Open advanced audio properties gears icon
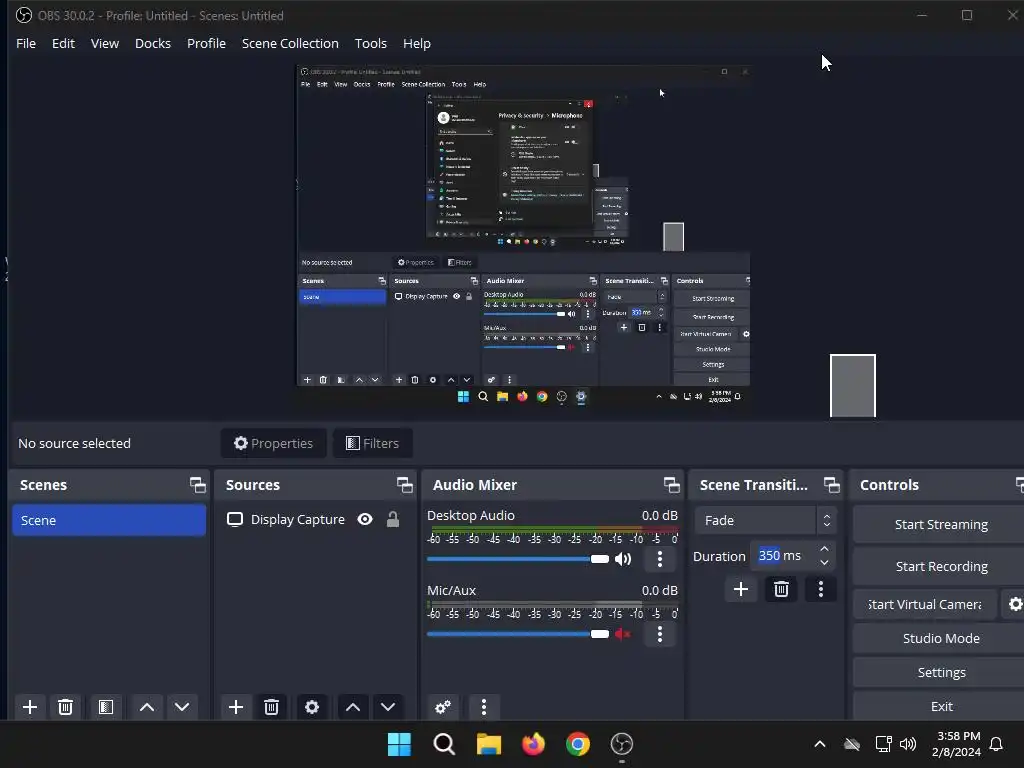This screenshot has width=1024, height=768. point(443,707)
